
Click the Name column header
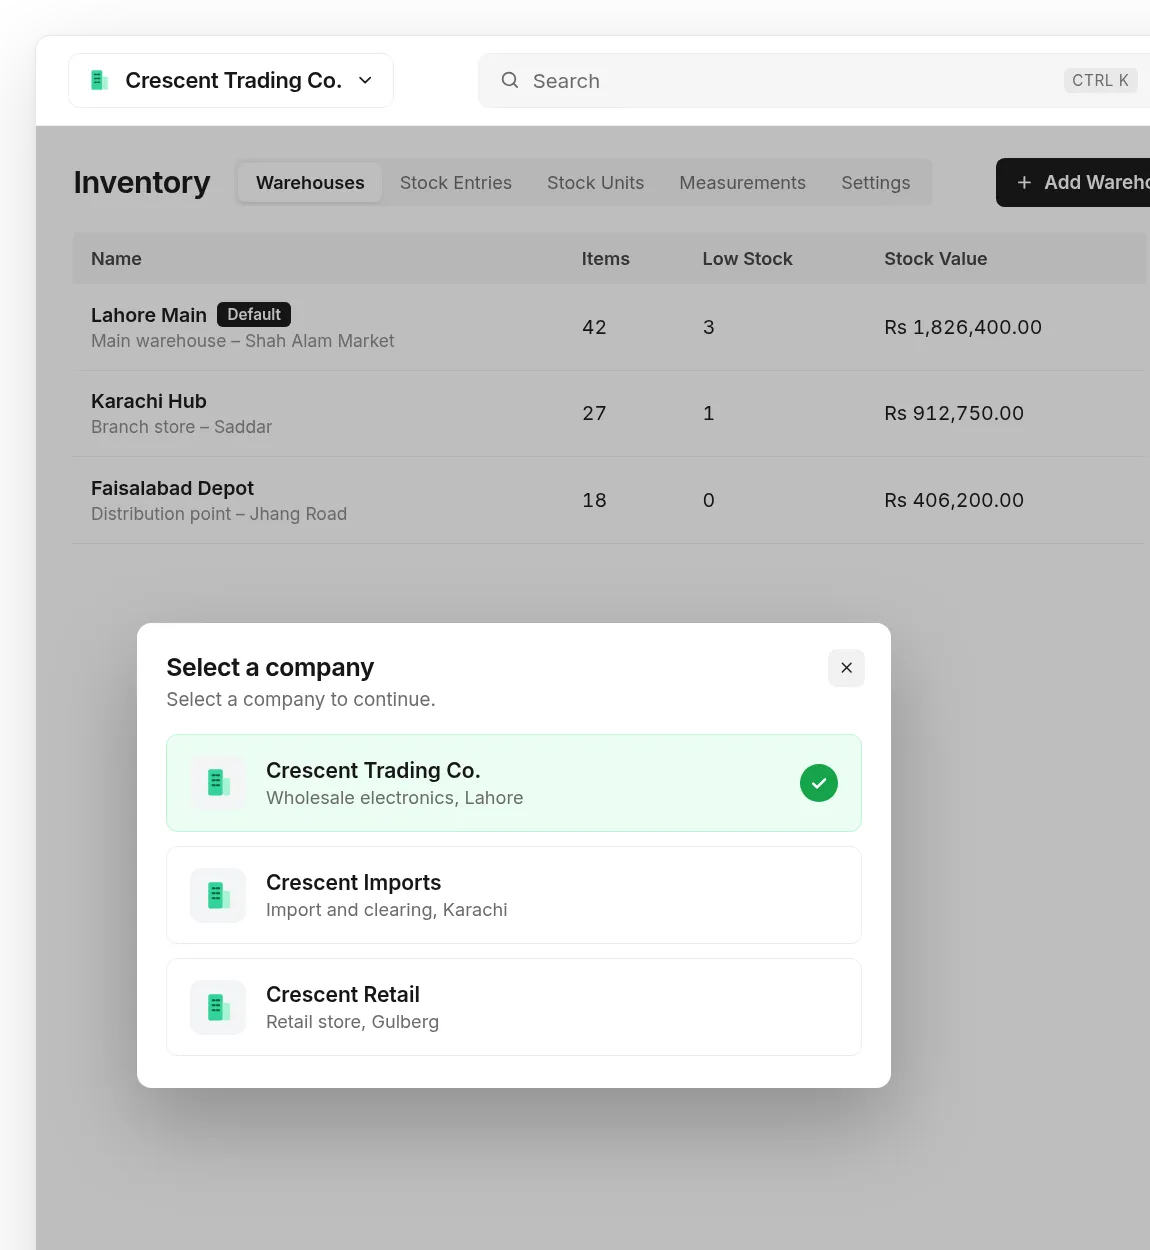pos(116,259)
